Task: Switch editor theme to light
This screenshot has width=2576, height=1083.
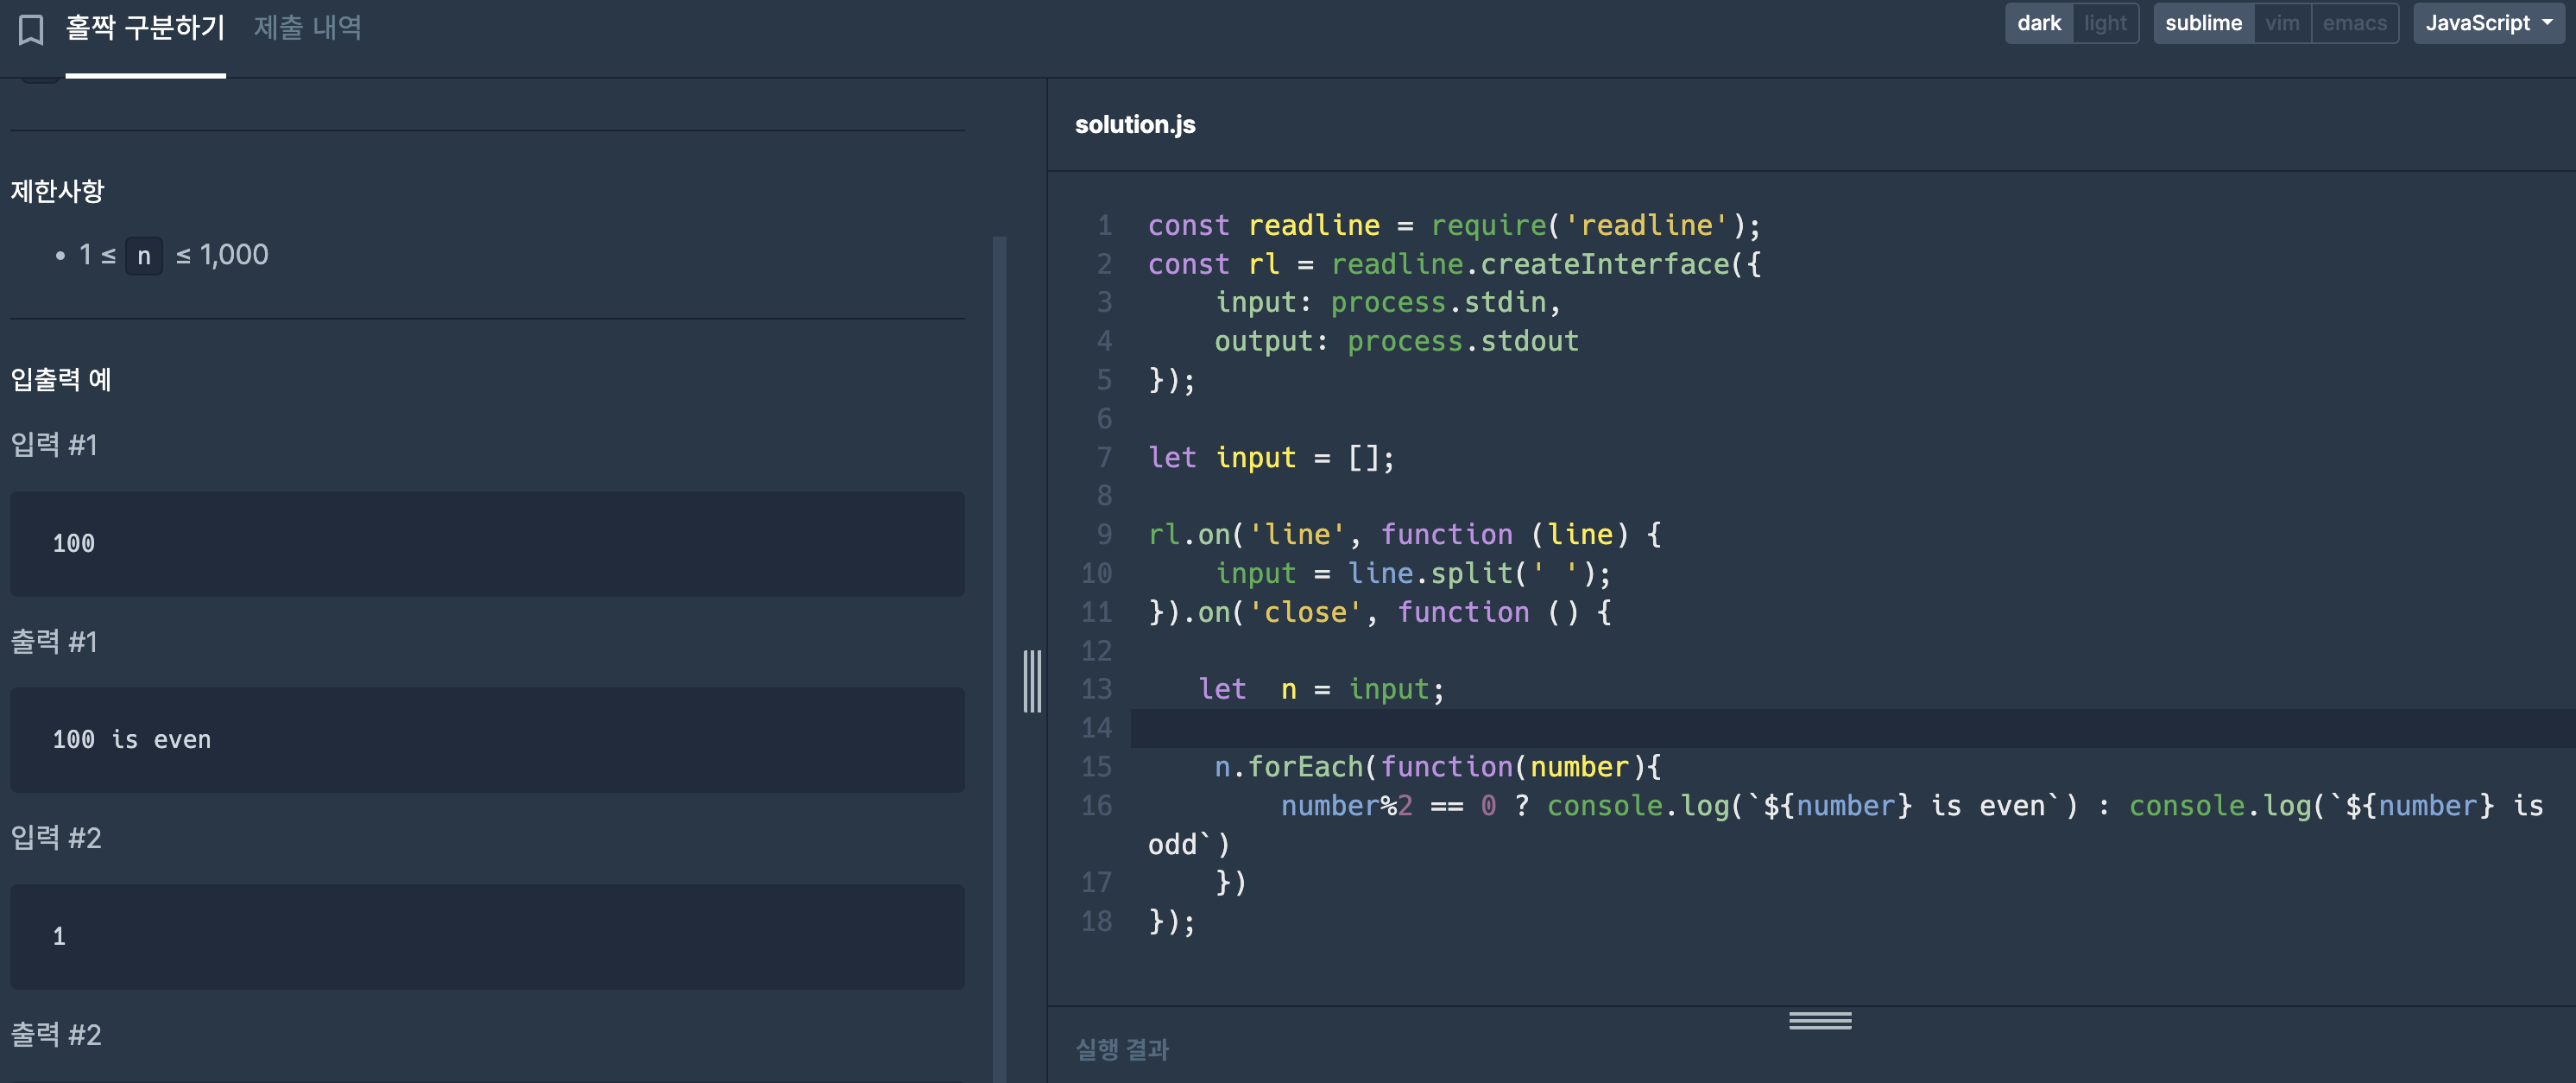Action: tap(2105, 23)
